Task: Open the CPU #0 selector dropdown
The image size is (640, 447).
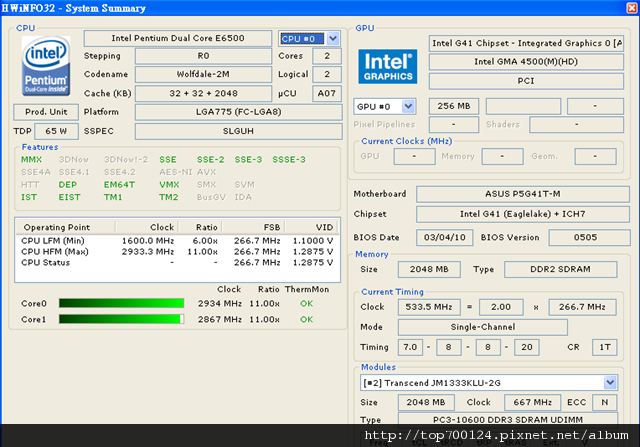Action: 333,39
